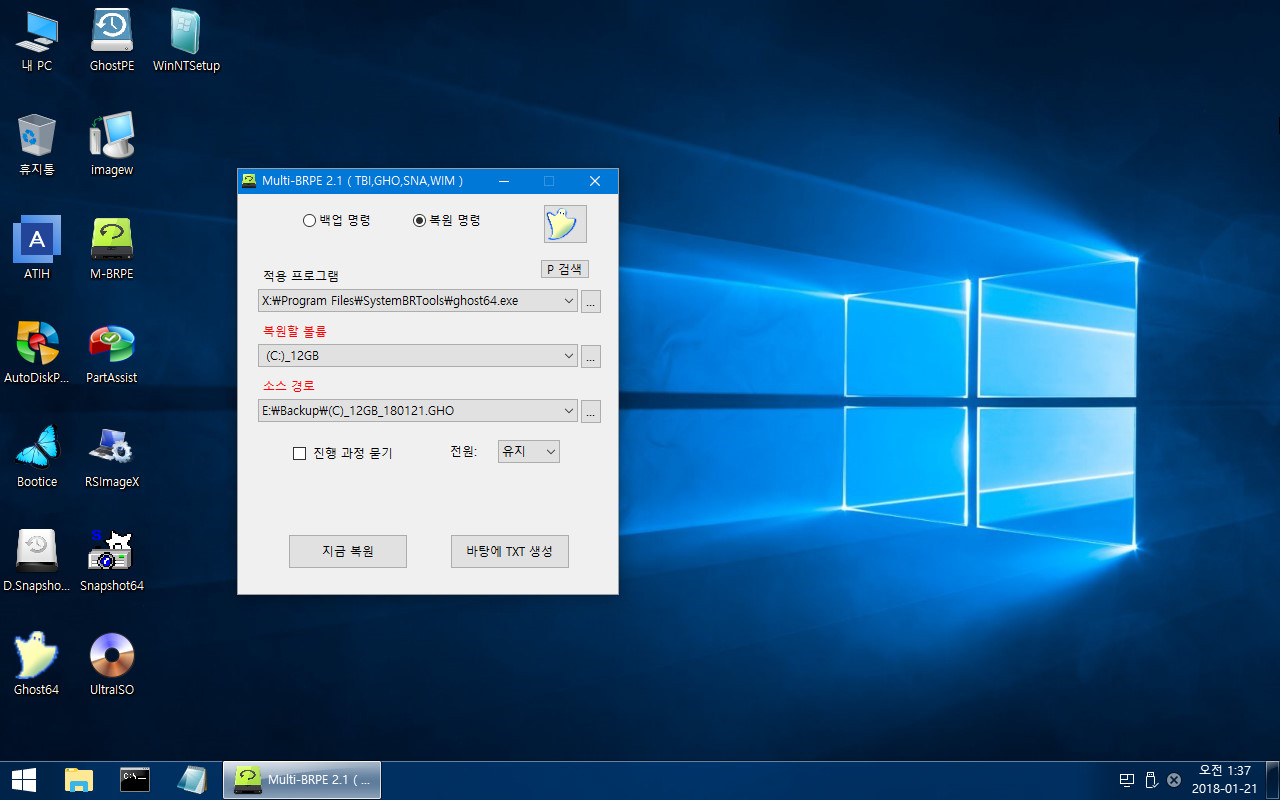This screenshot has width=1280, height=800.
Task: Launch UltraISO from the desktop
Action: (x=112, y=664)
